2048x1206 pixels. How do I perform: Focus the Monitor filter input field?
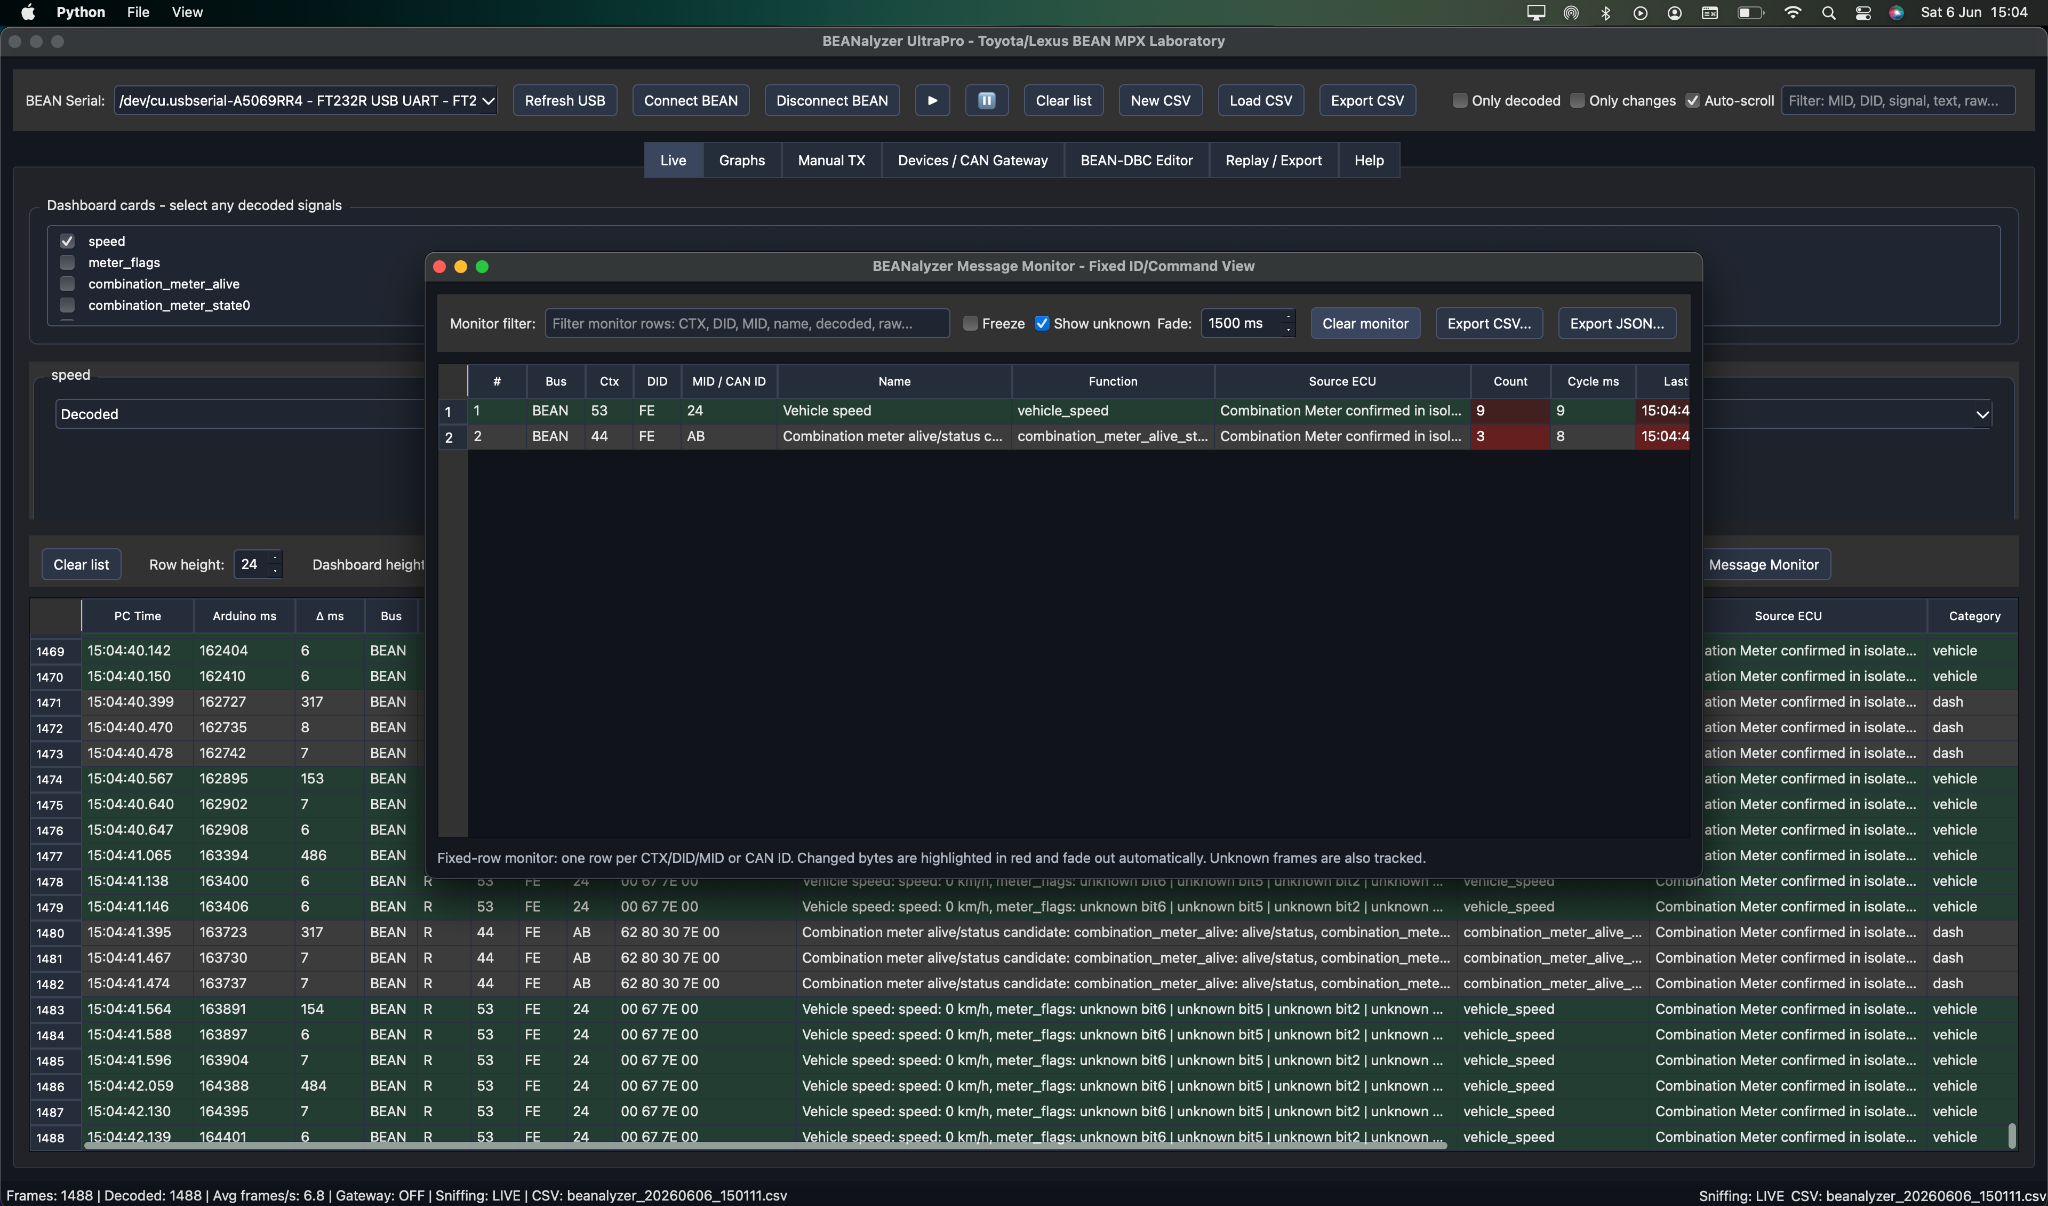pos(747,323)
